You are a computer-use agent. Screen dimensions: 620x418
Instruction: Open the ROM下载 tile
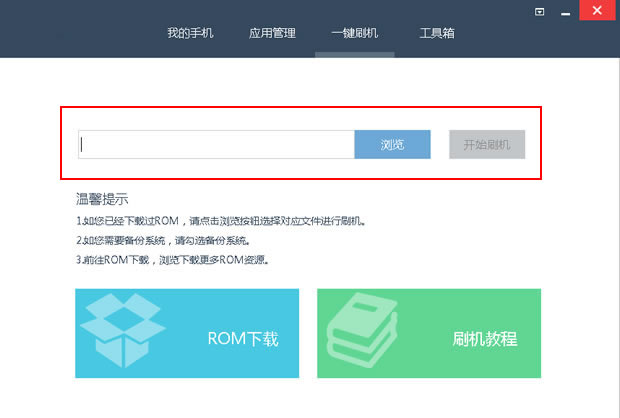(x=187, y=333)
